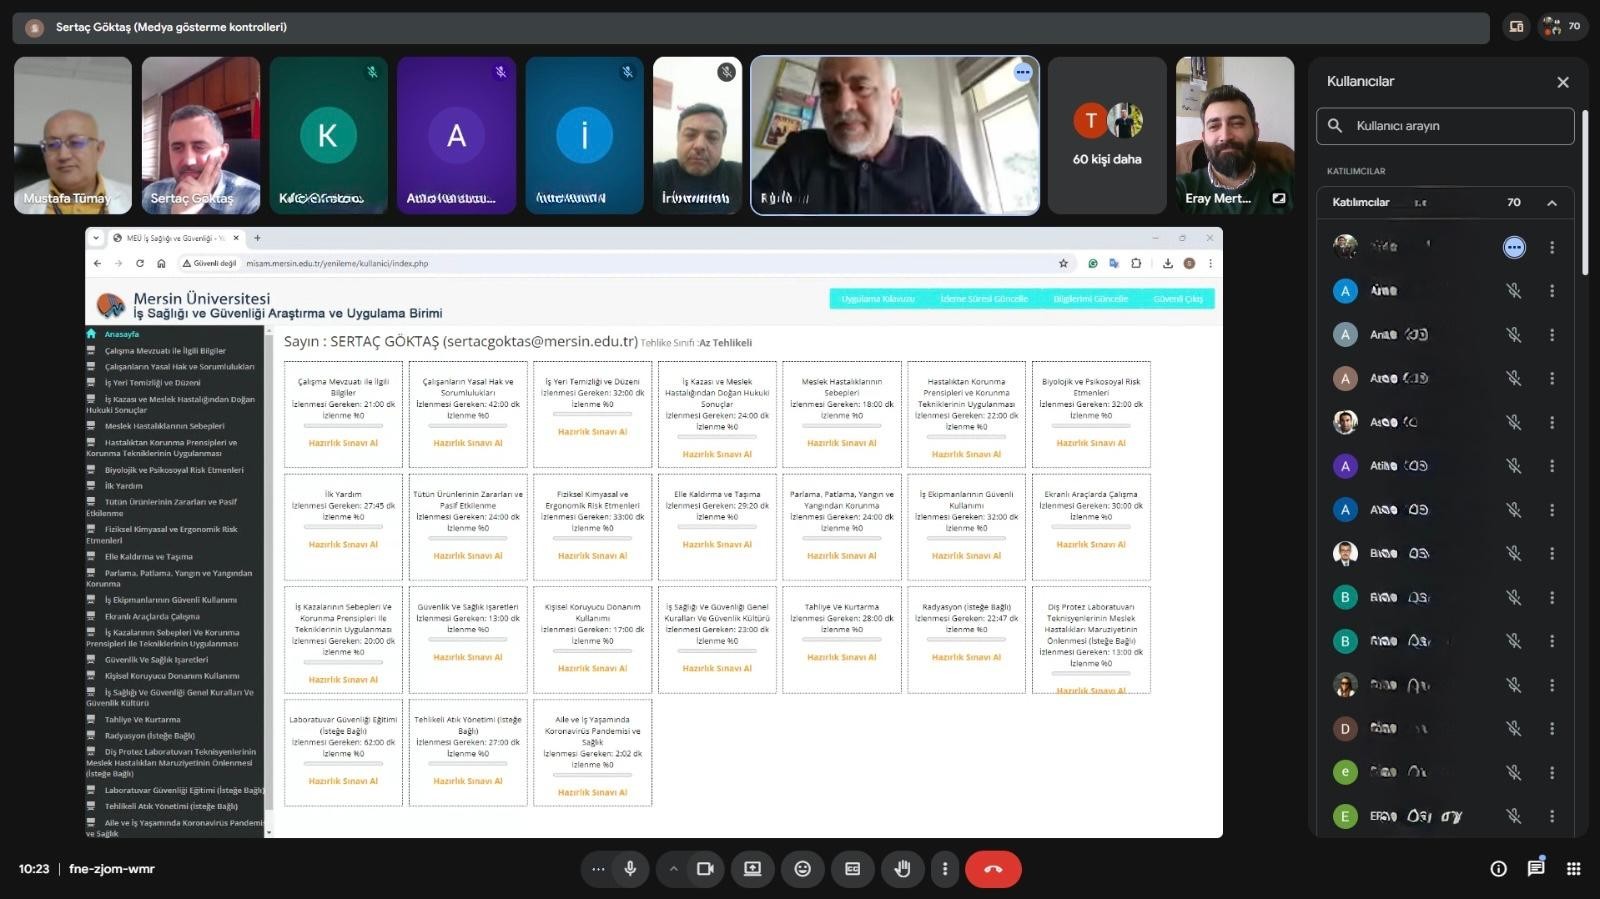The height and width of the screenshot is (899, 1600).
Task: Toggle closed captions
Action: point(852,869)
